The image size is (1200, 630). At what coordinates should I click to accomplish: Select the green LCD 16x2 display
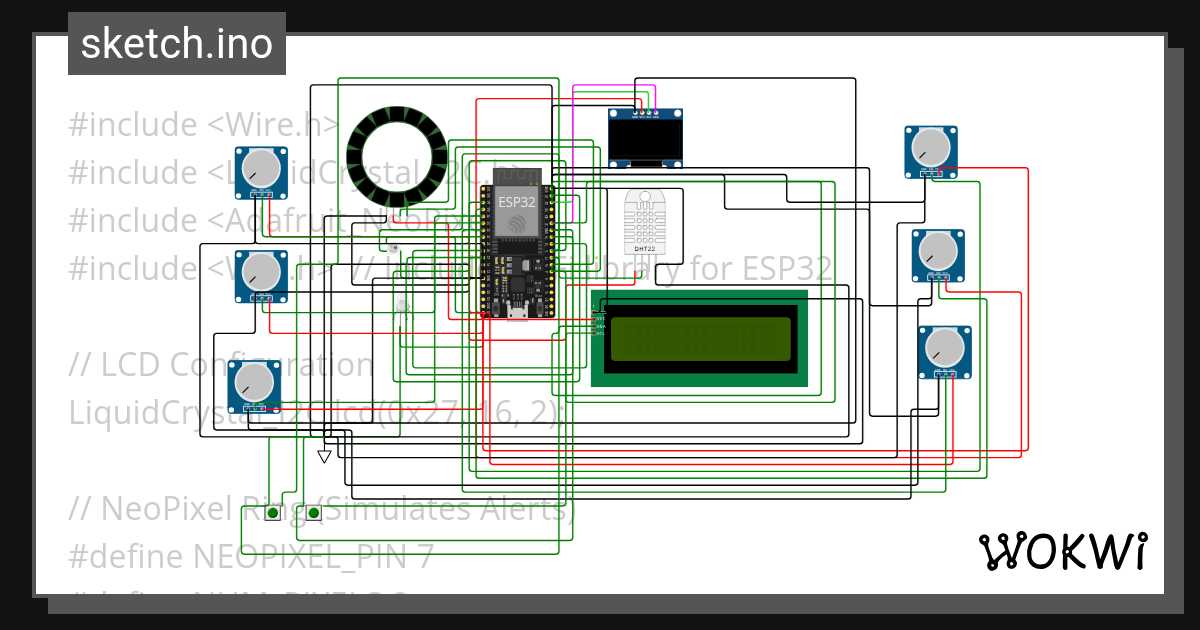[700, 339]
